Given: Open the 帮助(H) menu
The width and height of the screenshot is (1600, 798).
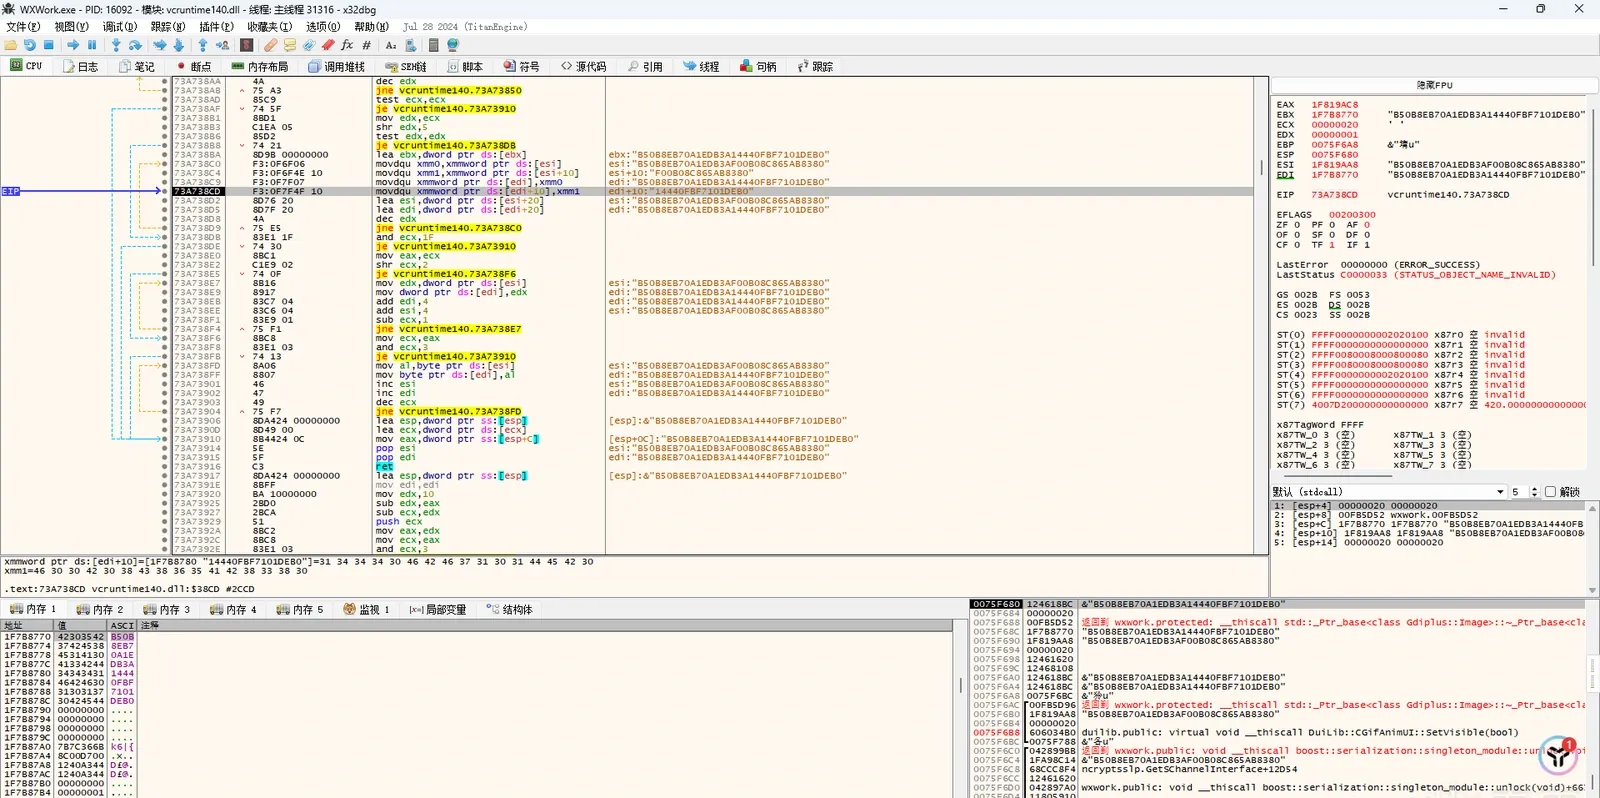Looking at the screenshot, I should pos(371,27).
